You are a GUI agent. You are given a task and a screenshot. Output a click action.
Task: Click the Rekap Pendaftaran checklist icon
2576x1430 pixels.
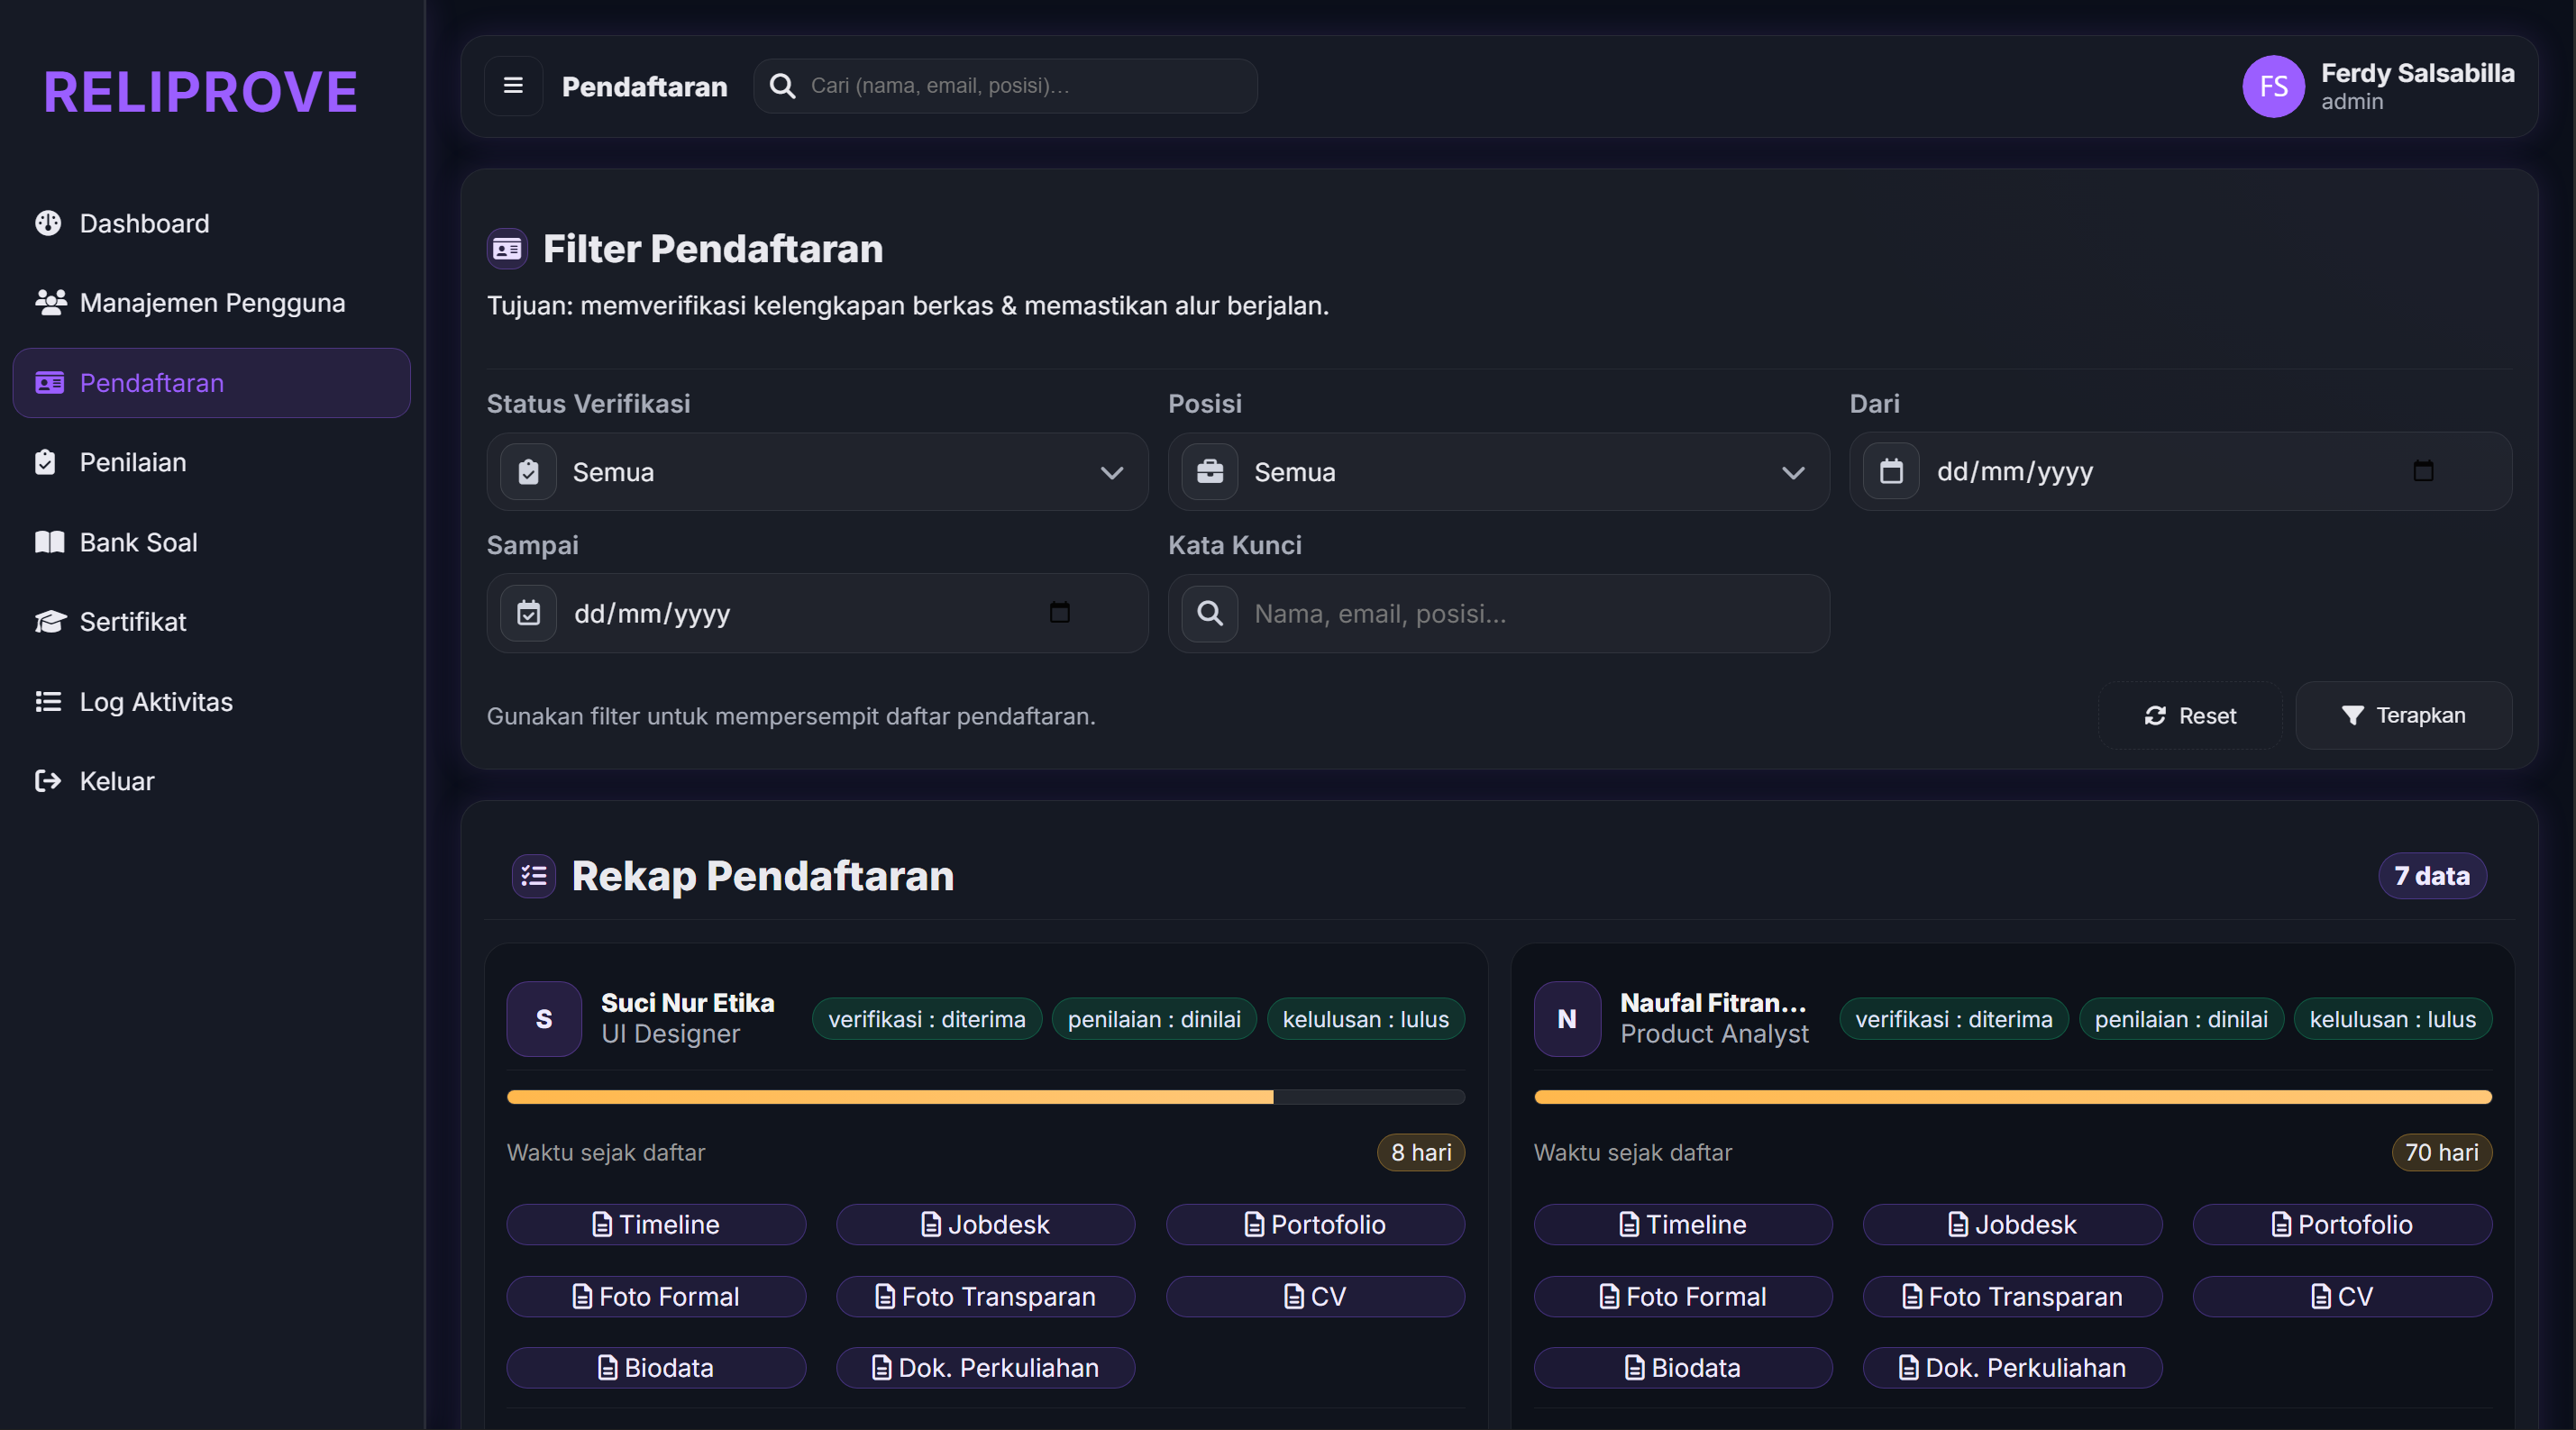[x=534, y=876]
